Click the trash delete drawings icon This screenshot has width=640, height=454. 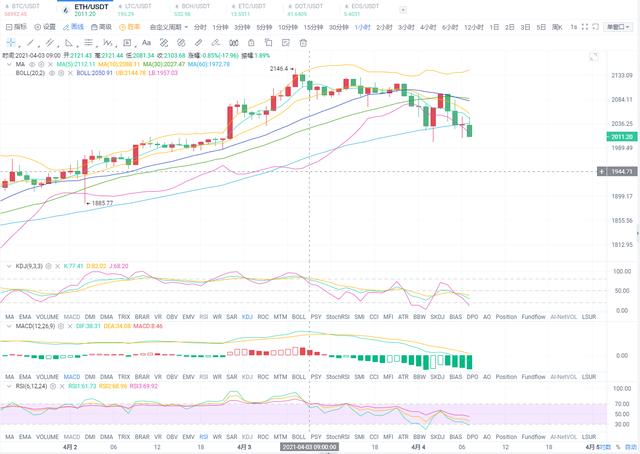303,42
